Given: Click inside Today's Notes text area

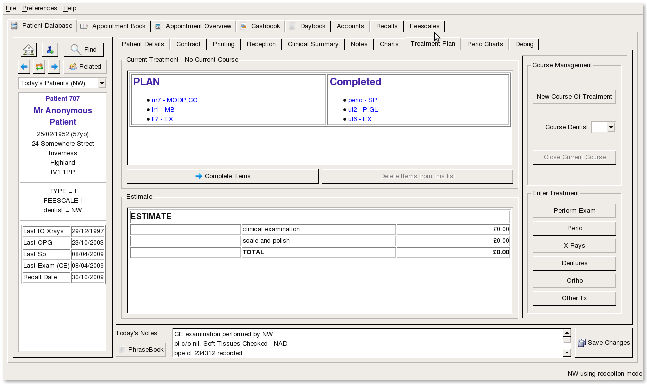Looking at the screenshot, I should coord(368,343).
